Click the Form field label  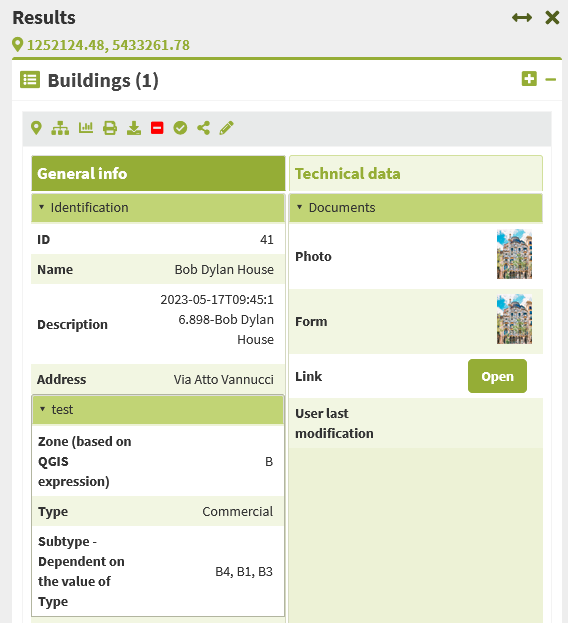pos(311,321)
